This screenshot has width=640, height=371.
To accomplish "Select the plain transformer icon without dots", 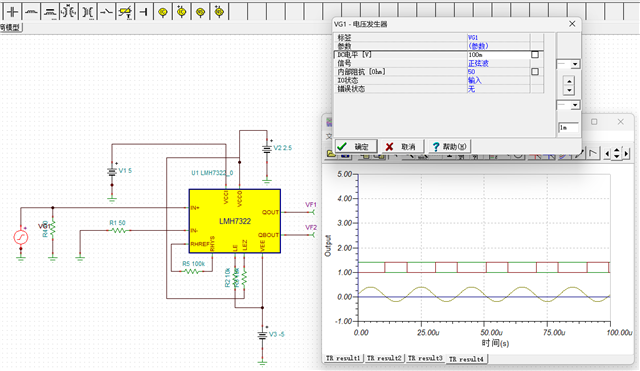I will point(87,12).
